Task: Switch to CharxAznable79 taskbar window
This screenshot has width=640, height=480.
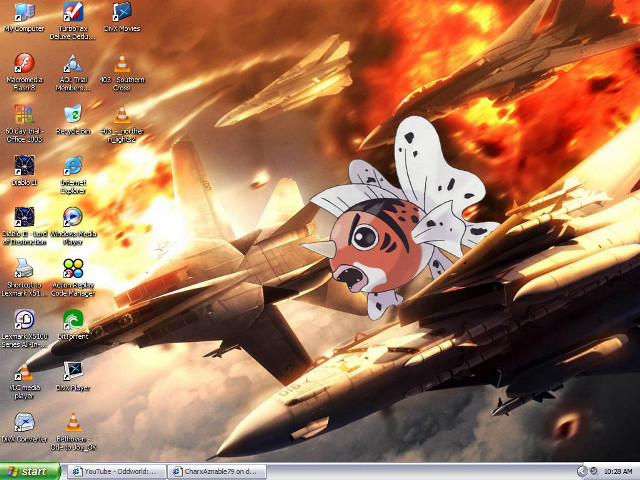Action: click(217, 471)
